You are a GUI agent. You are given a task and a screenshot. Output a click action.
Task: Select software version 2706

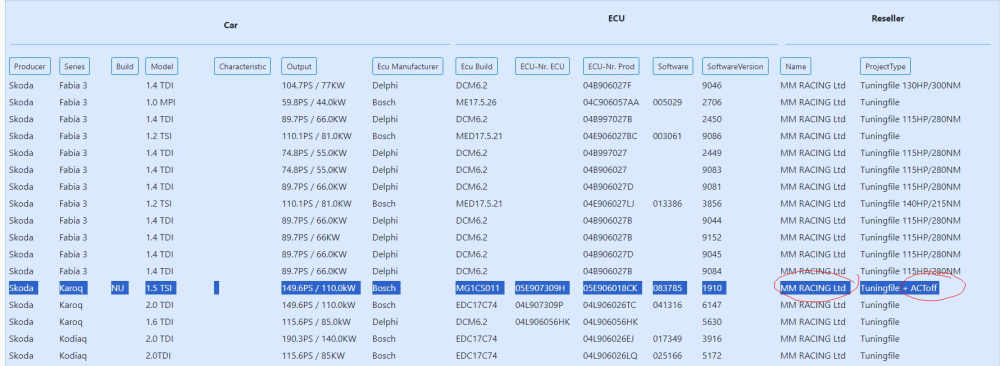[712, 102]
